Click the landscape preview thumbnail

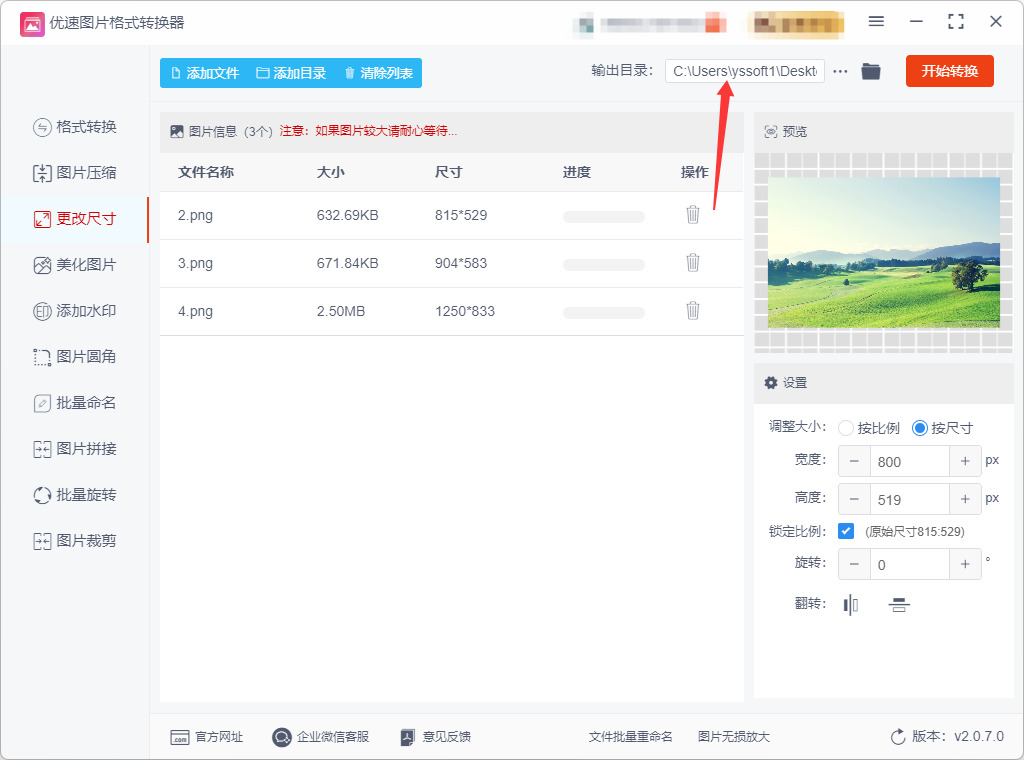coord(884,253)
